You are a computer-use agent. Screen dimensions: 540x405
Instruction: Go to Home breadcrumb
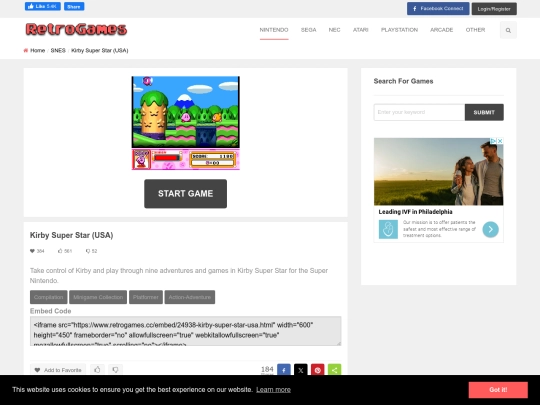click(x=38, y=50)
